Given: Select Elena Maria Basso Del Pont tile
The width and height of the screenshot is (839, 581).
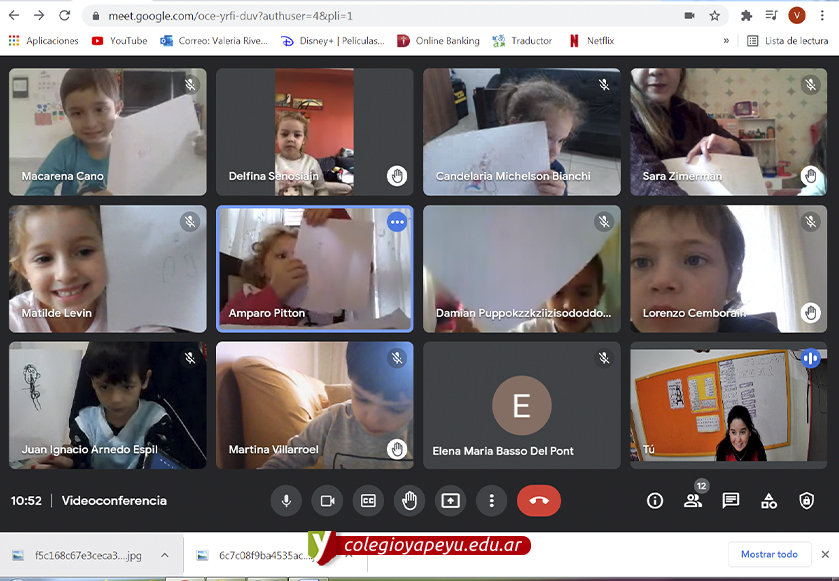Looking at the screenshot, I should pos(521,405).
